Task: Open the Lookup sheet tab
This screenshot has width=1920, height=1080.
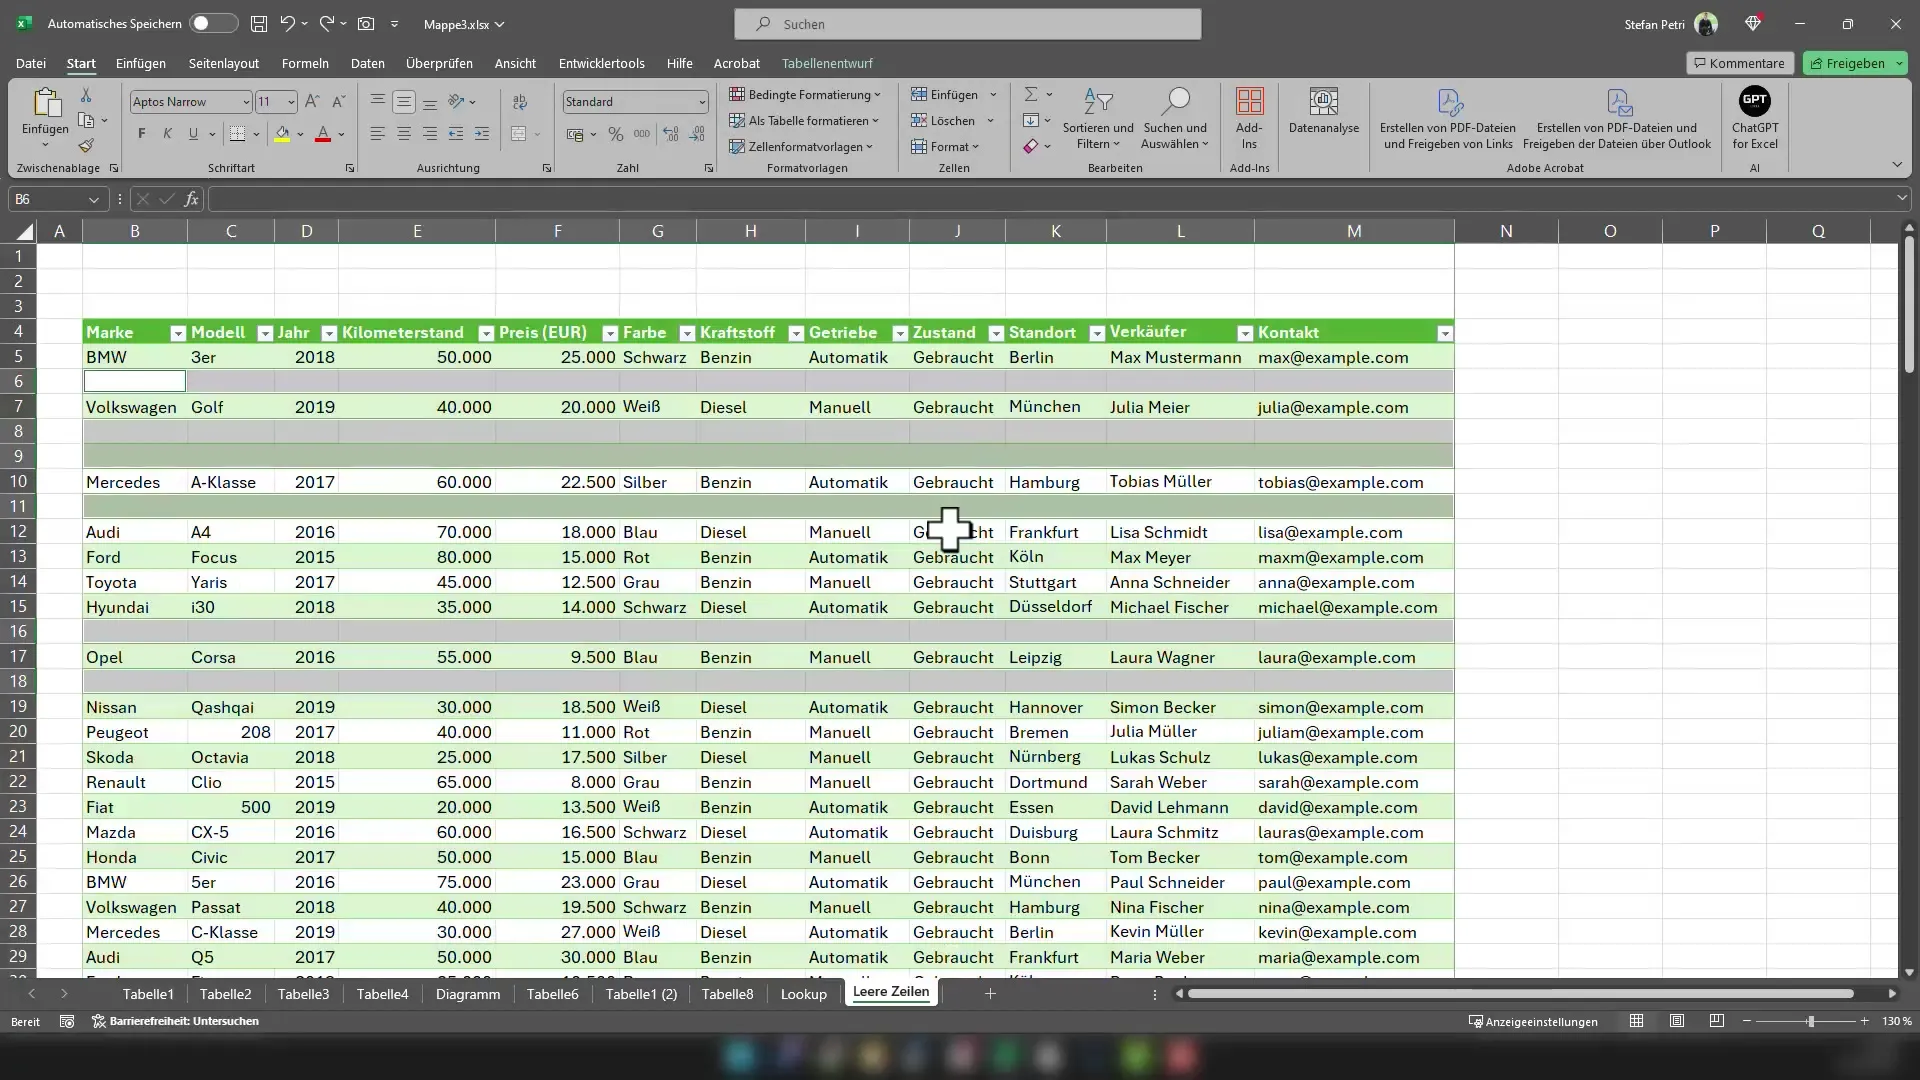Action: (x=804, y=994)
